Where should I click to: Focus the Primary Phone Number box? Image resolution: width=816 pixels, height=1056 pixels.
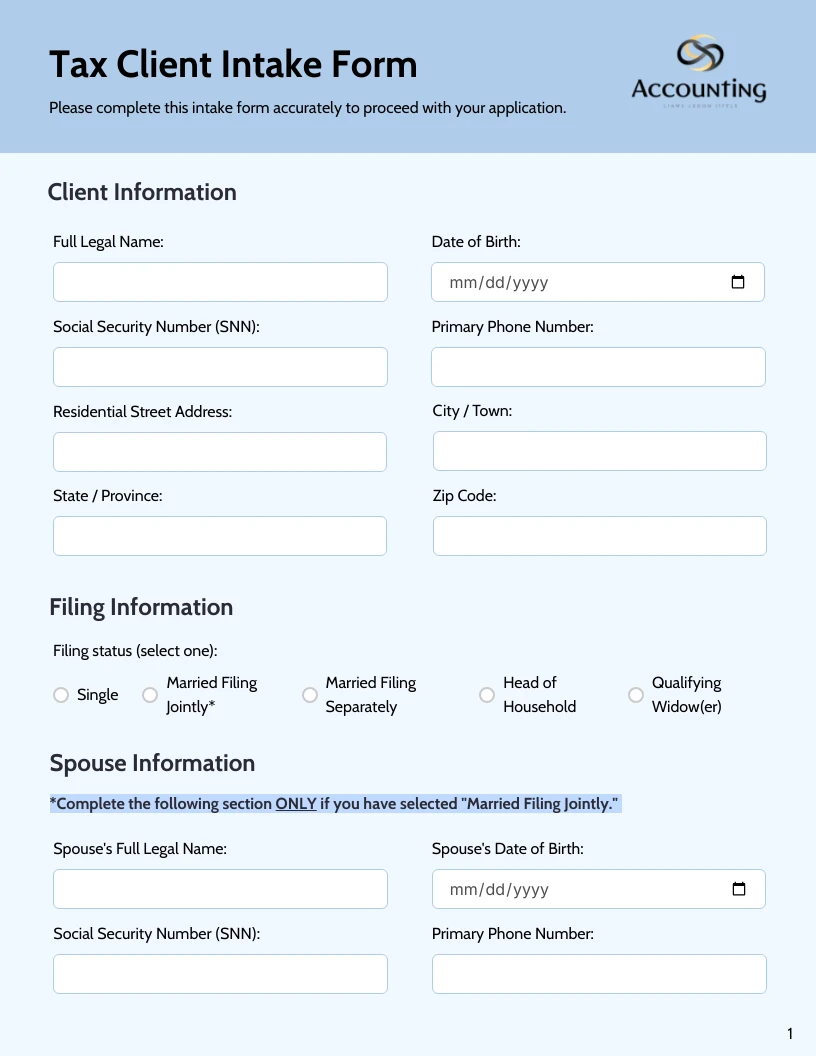point(598,367)
